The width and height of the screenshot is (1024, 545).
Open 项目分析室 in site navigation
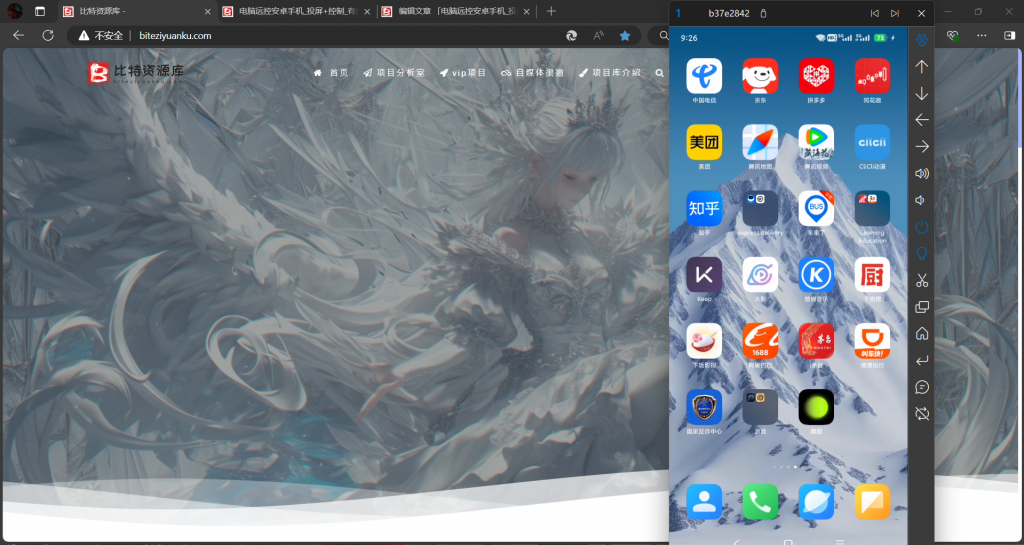[x=394, y=72]
